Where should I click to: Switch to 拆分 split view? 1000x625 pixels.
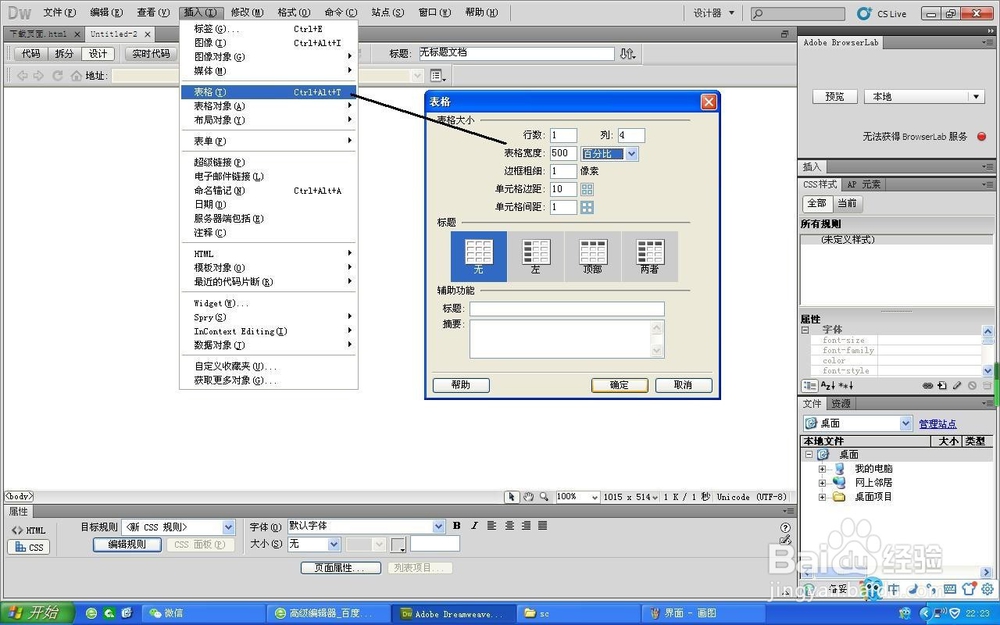[64, 54]
